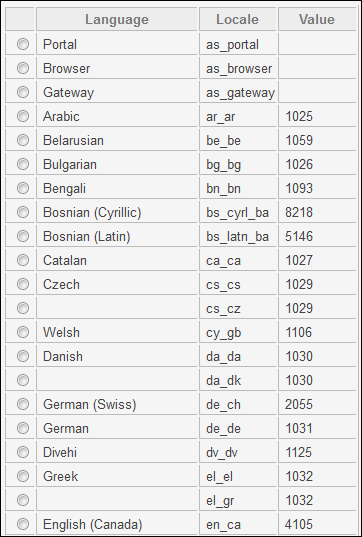The height and width of the screenshot is (537, 362).
Task: Pick the el_gr locale radio button
Action: (23, 500)
